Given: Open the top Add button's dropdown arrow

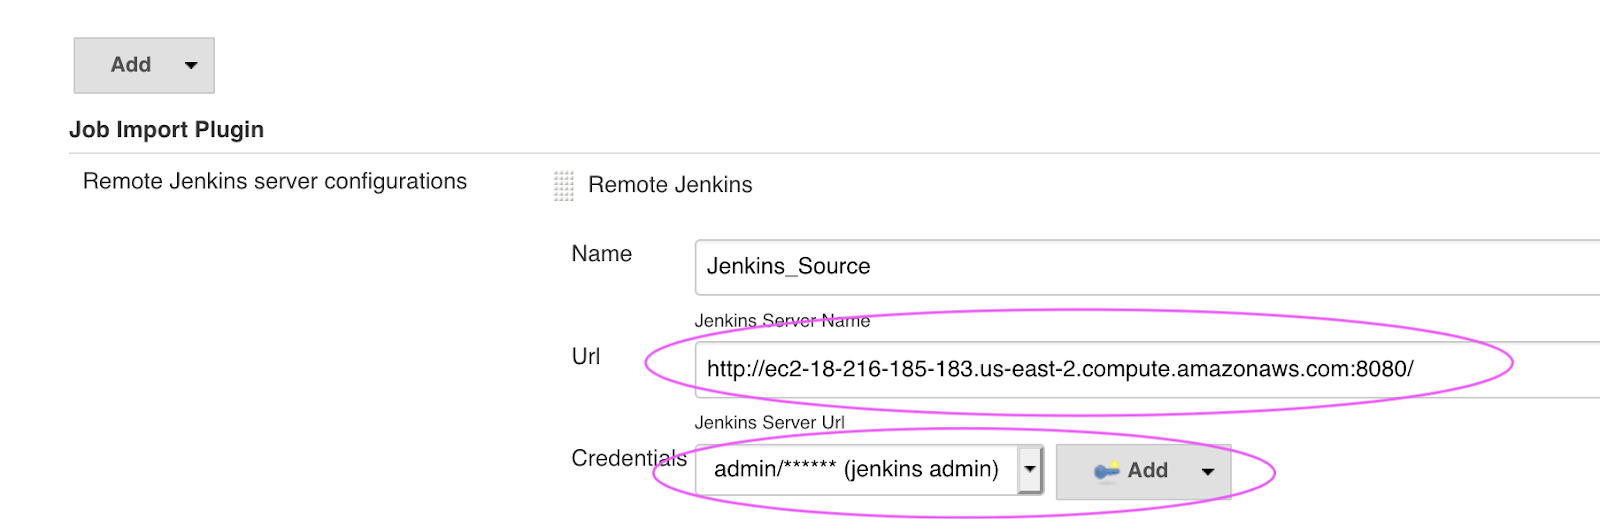Looking at the screenshot, I should pos(191,66).
